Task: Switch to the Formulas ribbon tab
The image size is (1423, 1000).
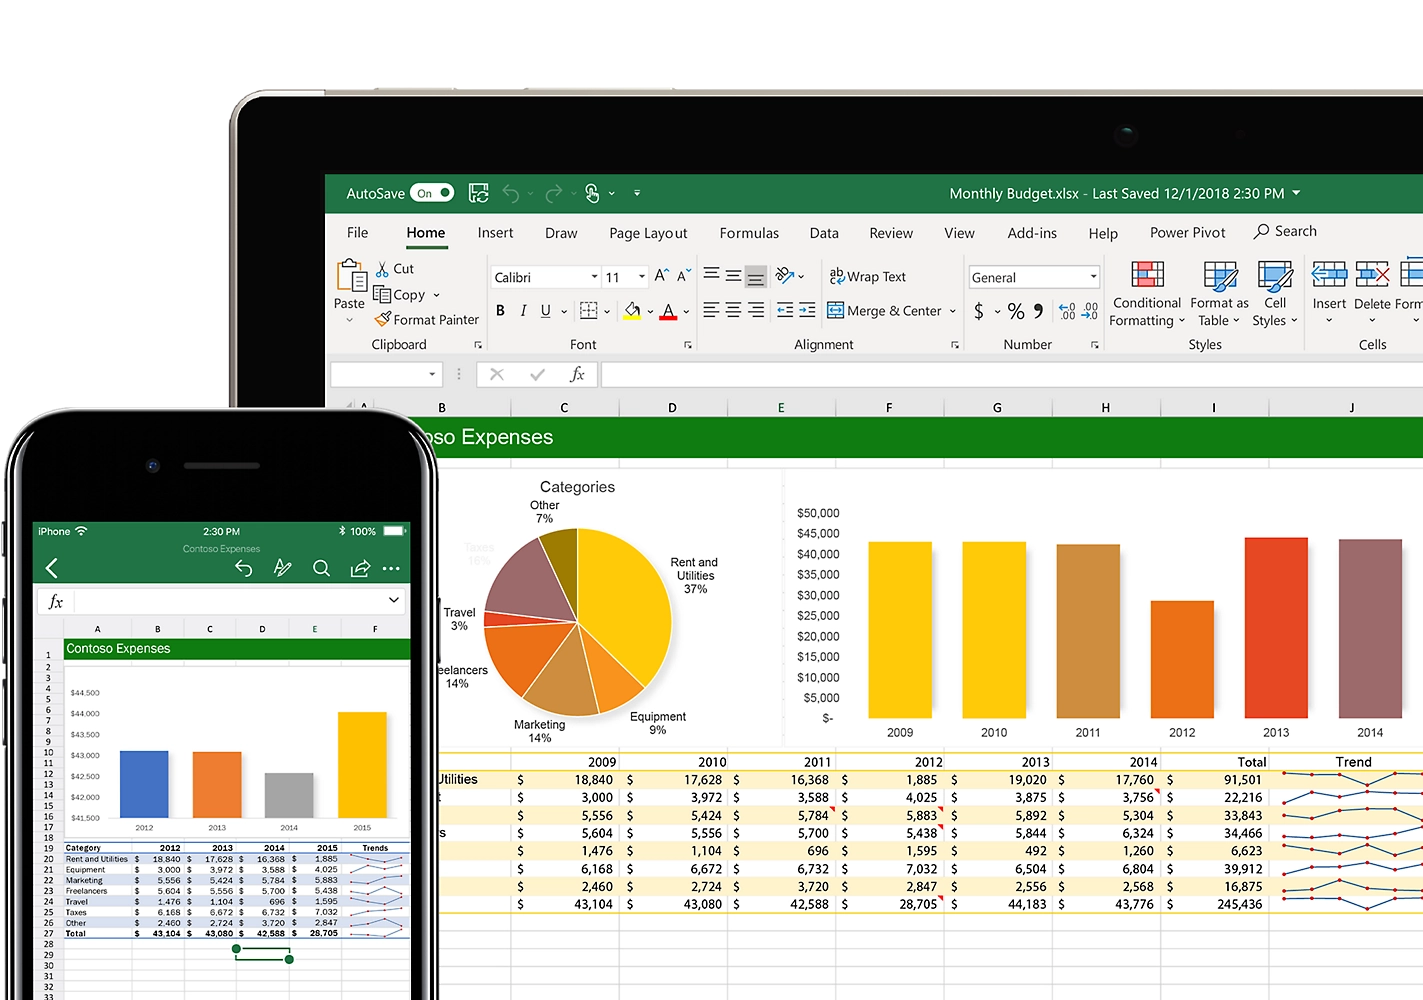Action: (x=749, y=232)
